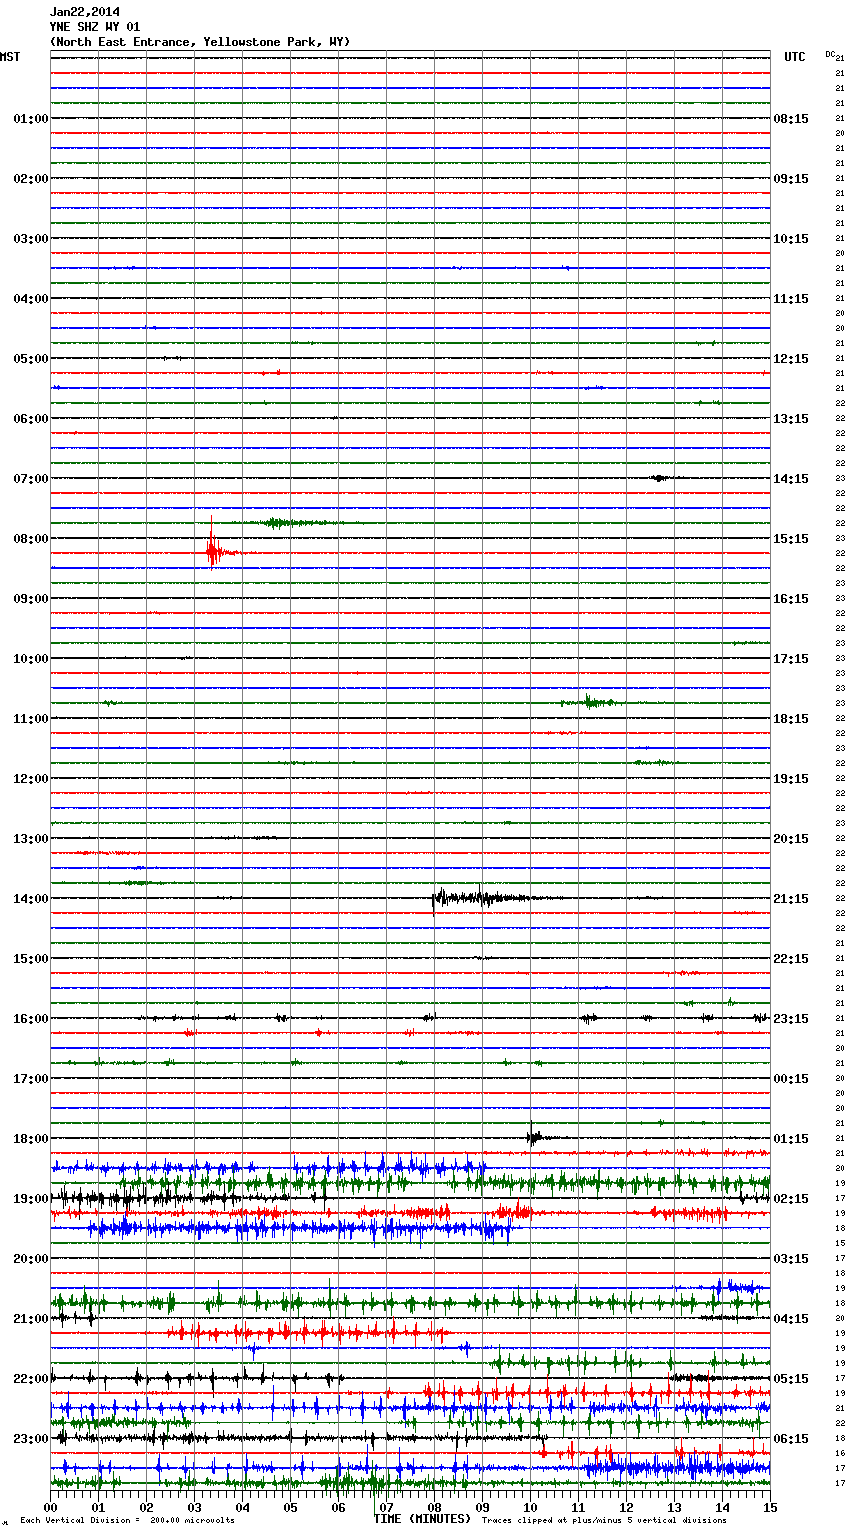The image size is (850, 1534).
Task: Click the '23:15' UTC time label
Action: point(791,1019)
